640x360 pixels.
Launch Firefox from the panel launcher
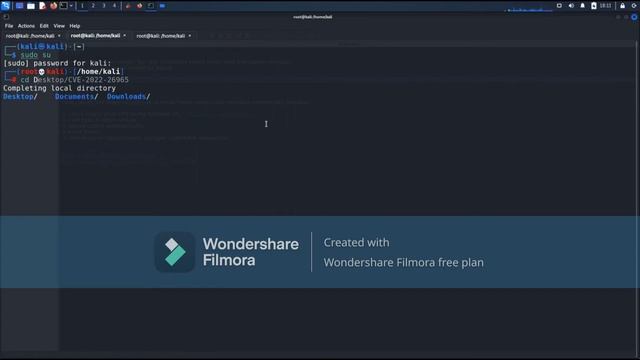[x=53, y=6]
